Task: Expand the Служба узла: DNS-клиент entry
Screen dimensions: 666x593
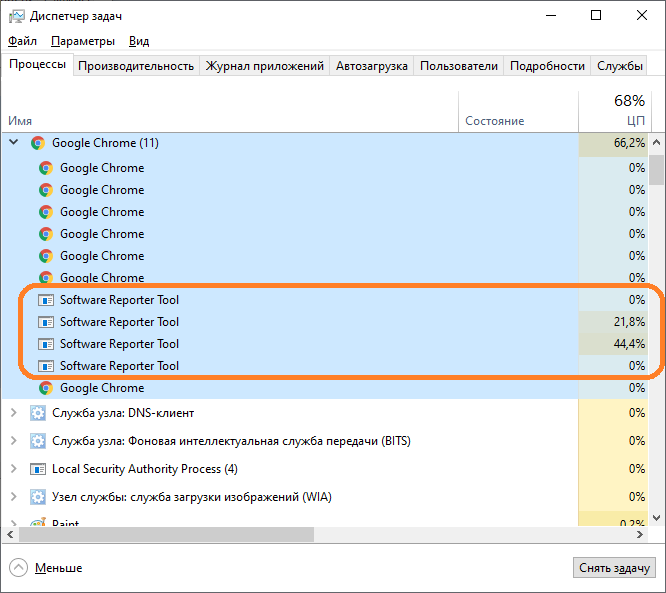Action: click(x=13, y=413)
